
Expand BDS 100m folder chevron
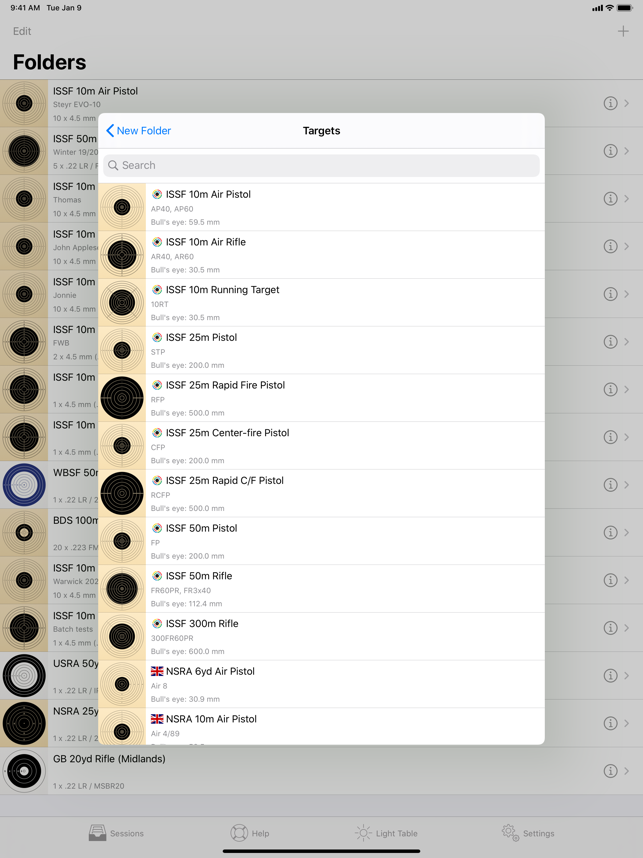coord(627,532)
